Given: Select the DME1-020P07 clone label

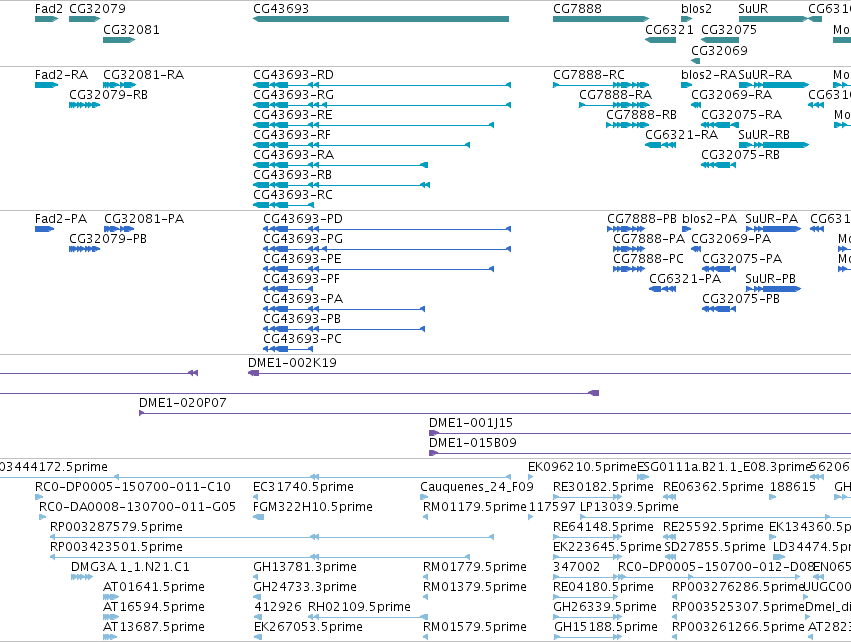Looking at the screenshot, I should click(x=182, y=403).
